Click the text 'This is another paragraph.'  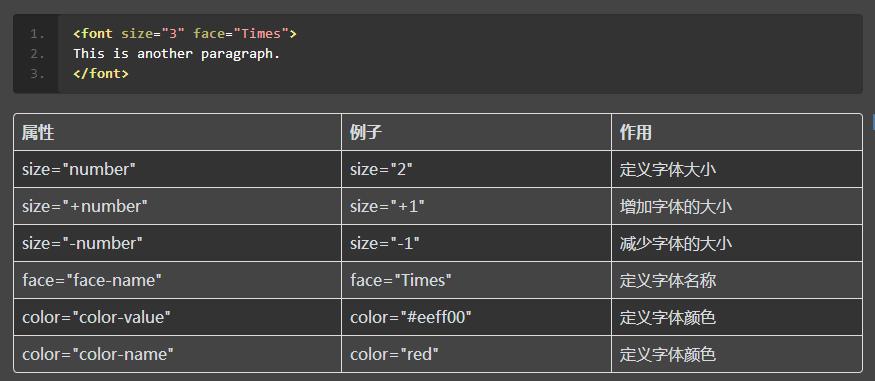point(176,54)
